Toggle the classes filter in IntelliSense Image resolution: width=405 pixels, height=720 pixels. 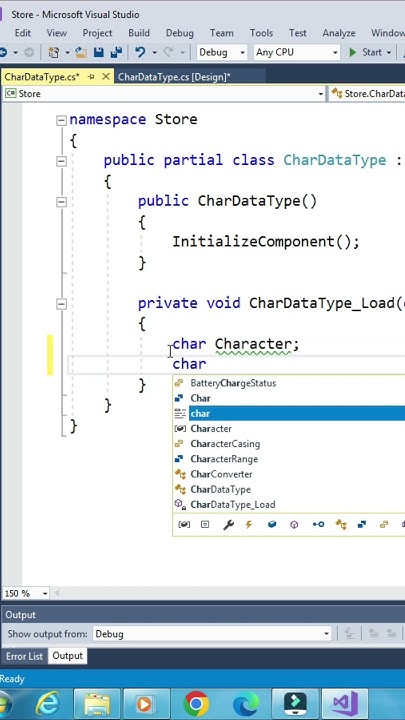point(341,524)
